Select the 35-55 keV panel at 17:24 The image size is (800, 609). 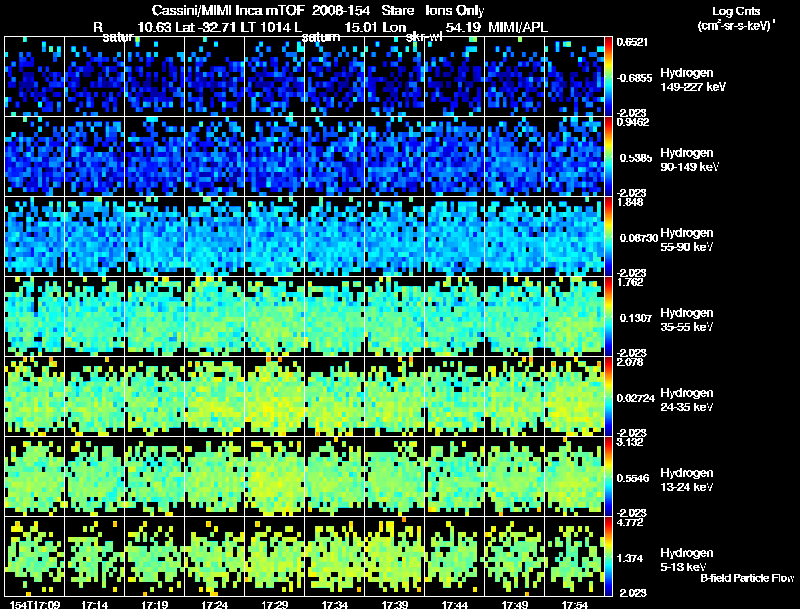(215, 317)
